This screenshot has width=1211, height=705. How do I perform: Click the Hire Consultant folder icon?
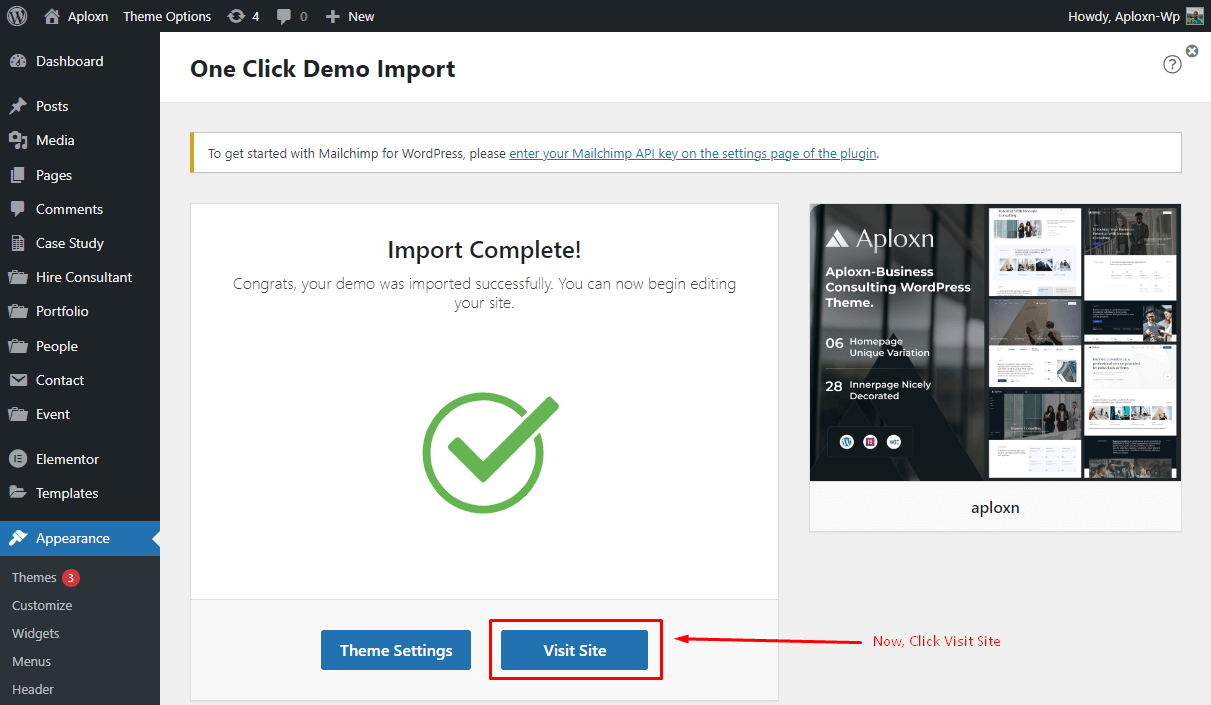tap(18, 277)
